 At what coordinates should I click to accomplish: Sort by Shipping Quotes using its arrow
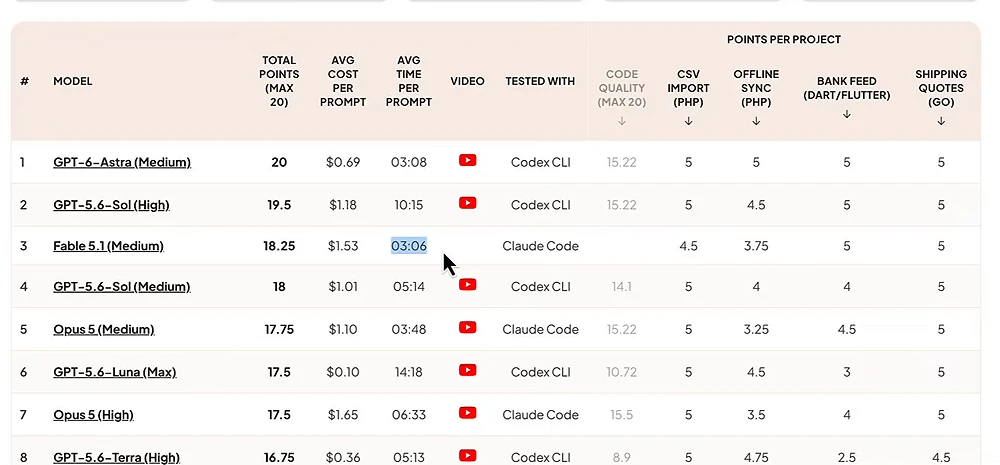click(x=941, y=121)
